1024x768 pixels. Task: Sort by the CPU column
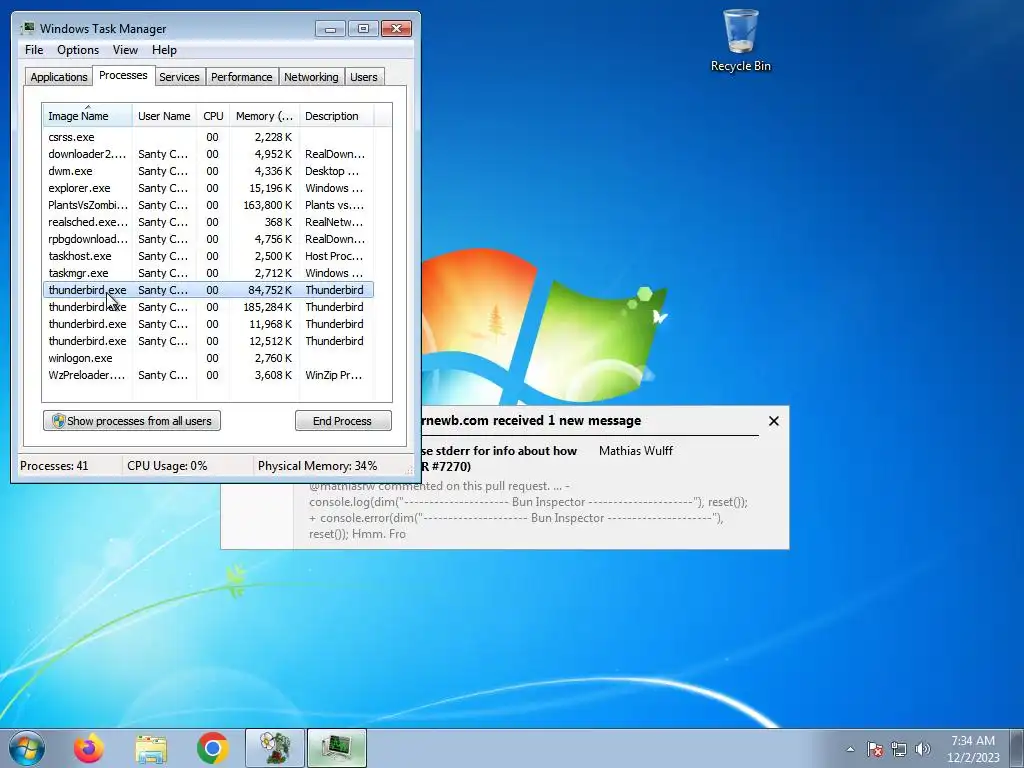click(213, 116)
